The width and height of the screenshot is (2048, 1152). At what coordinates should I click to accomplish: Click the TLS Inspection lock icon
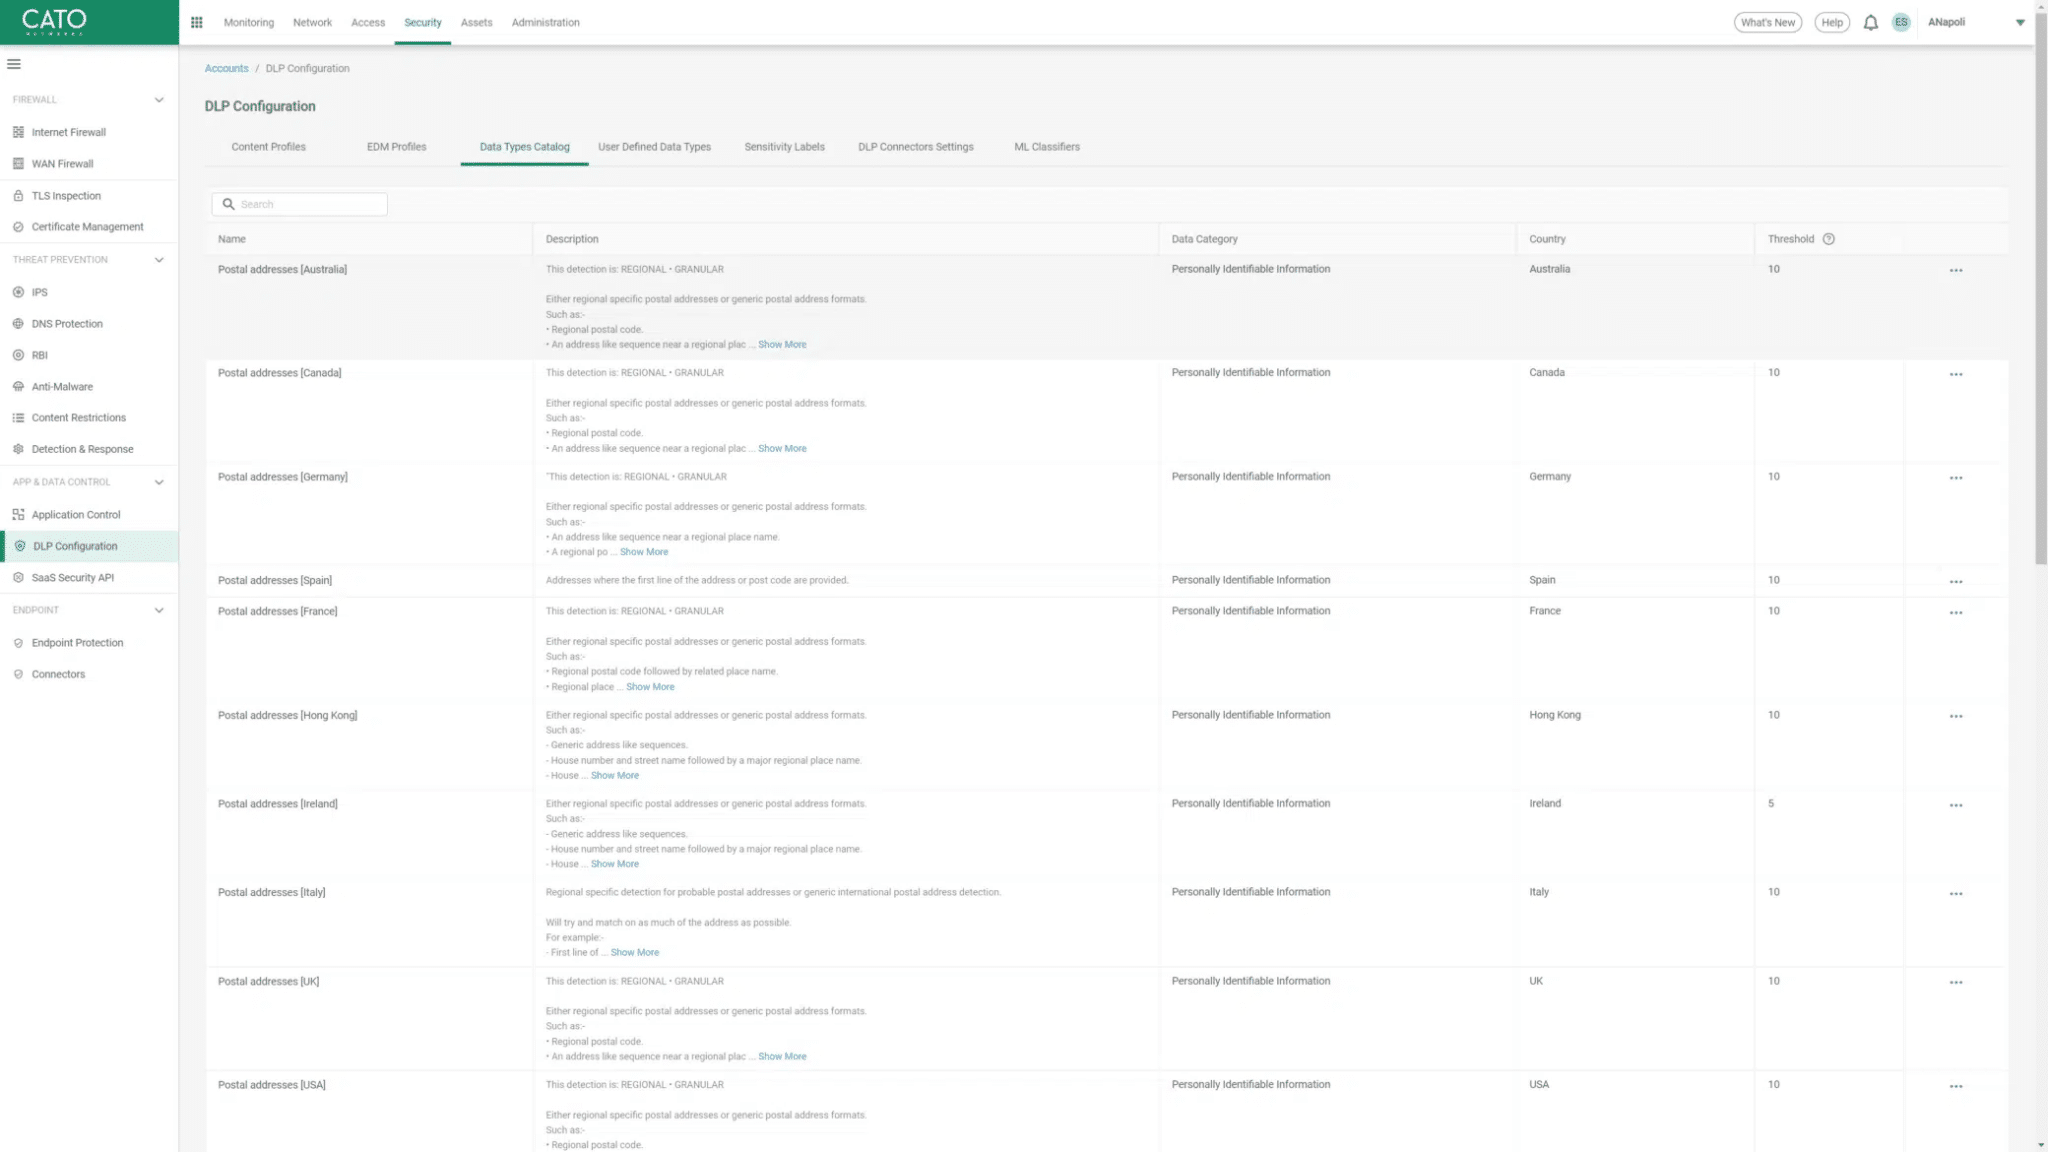pos(18,196)
